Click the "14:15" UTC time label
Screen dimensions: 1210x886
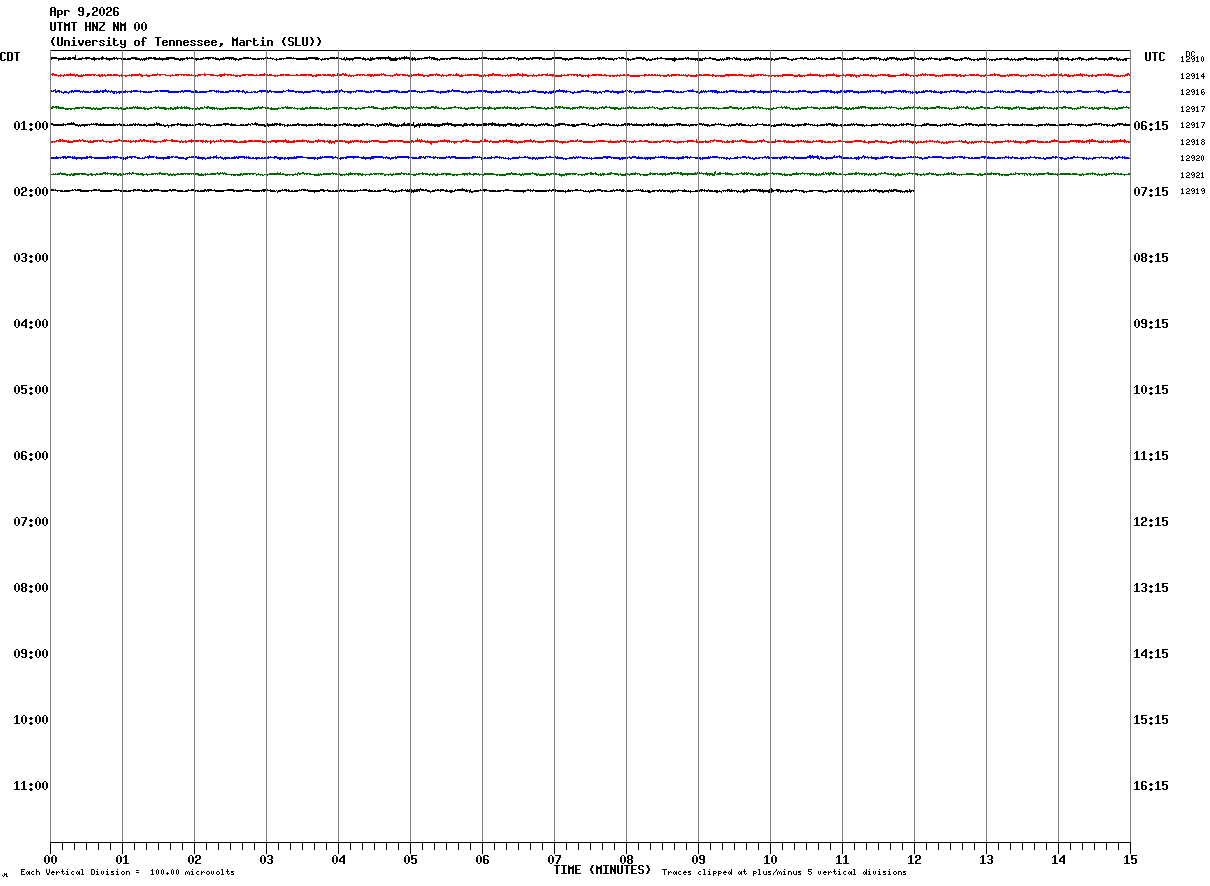(x=1151, y=654)
